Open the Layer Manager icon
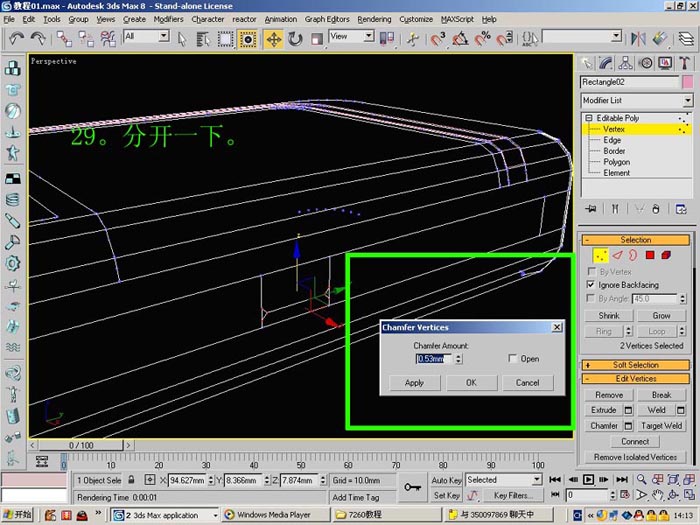 686,39
